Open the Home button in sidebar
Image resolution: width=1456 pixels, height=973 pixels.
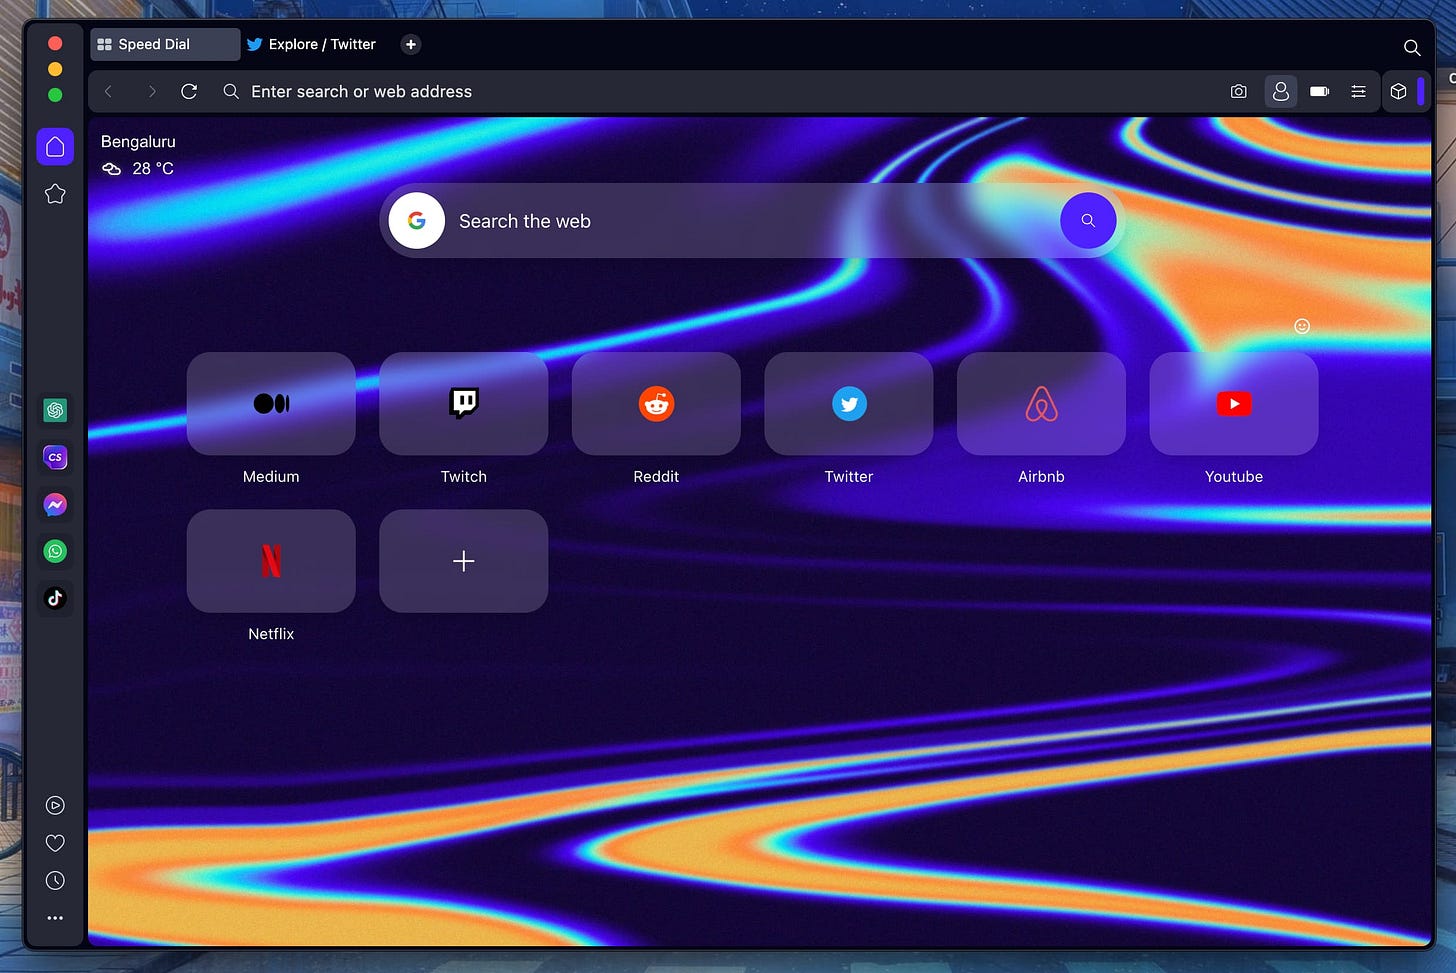pyautogui.click(x=55, y=147)
